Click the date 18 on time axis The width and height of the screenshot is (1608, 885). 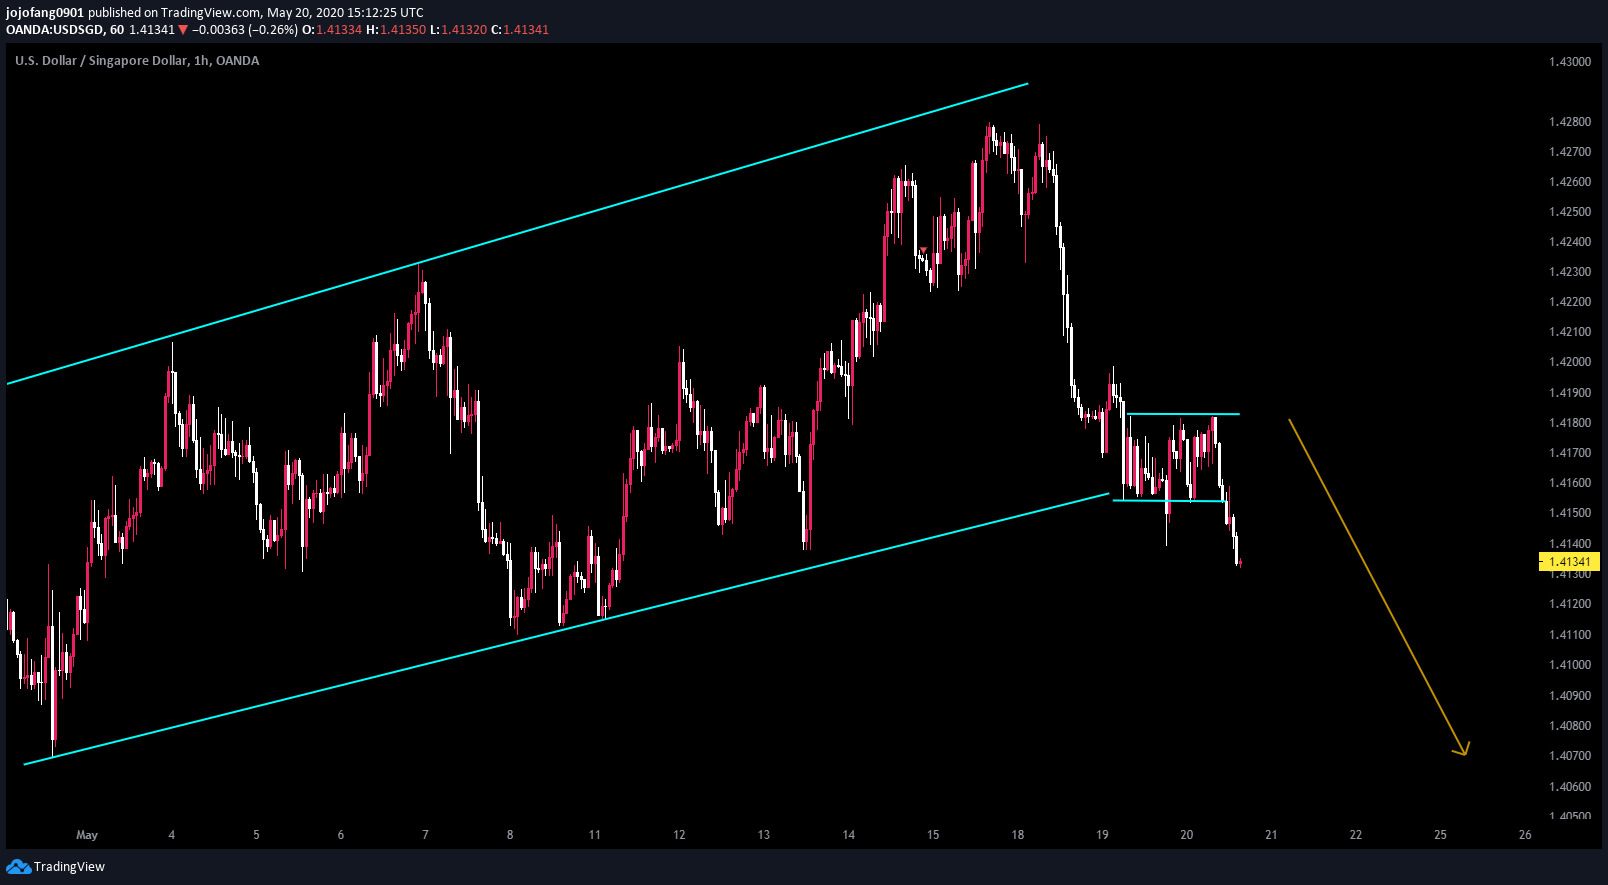[x=1018, y=835]
